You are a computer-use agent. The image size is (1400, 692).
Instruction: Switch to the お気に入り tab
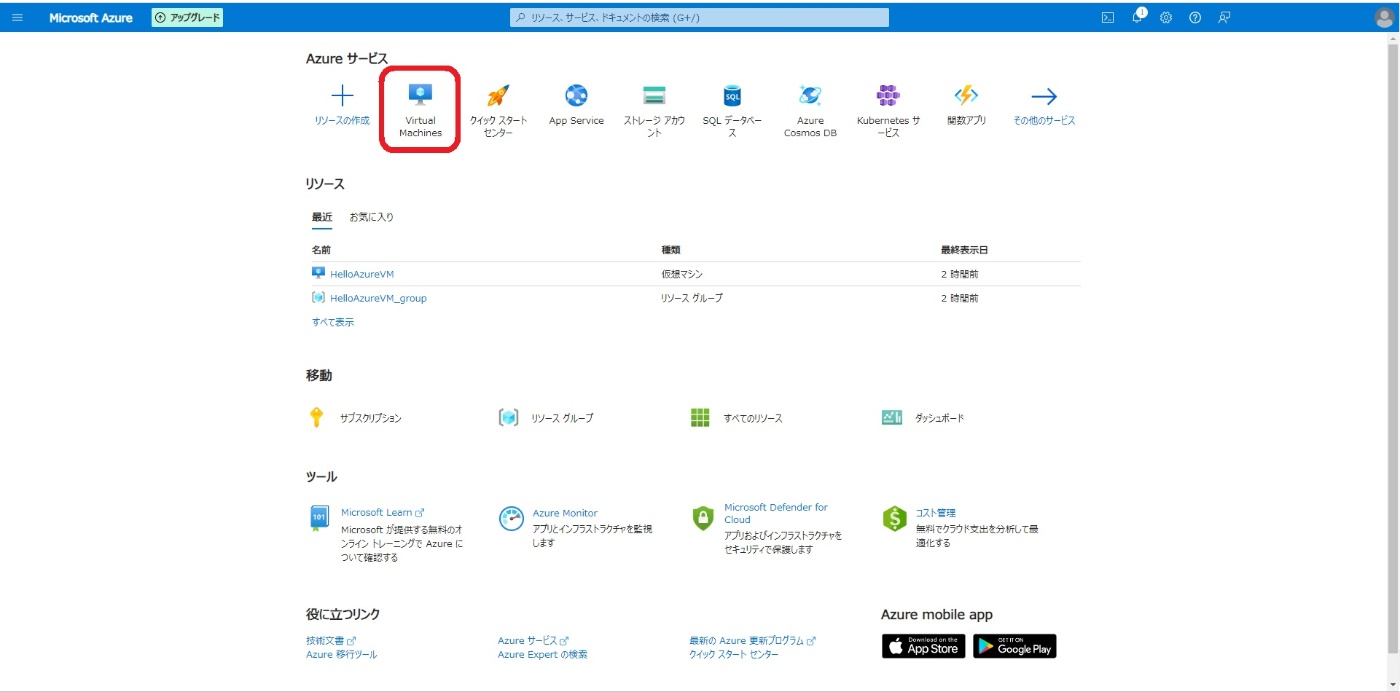point(371,217)
